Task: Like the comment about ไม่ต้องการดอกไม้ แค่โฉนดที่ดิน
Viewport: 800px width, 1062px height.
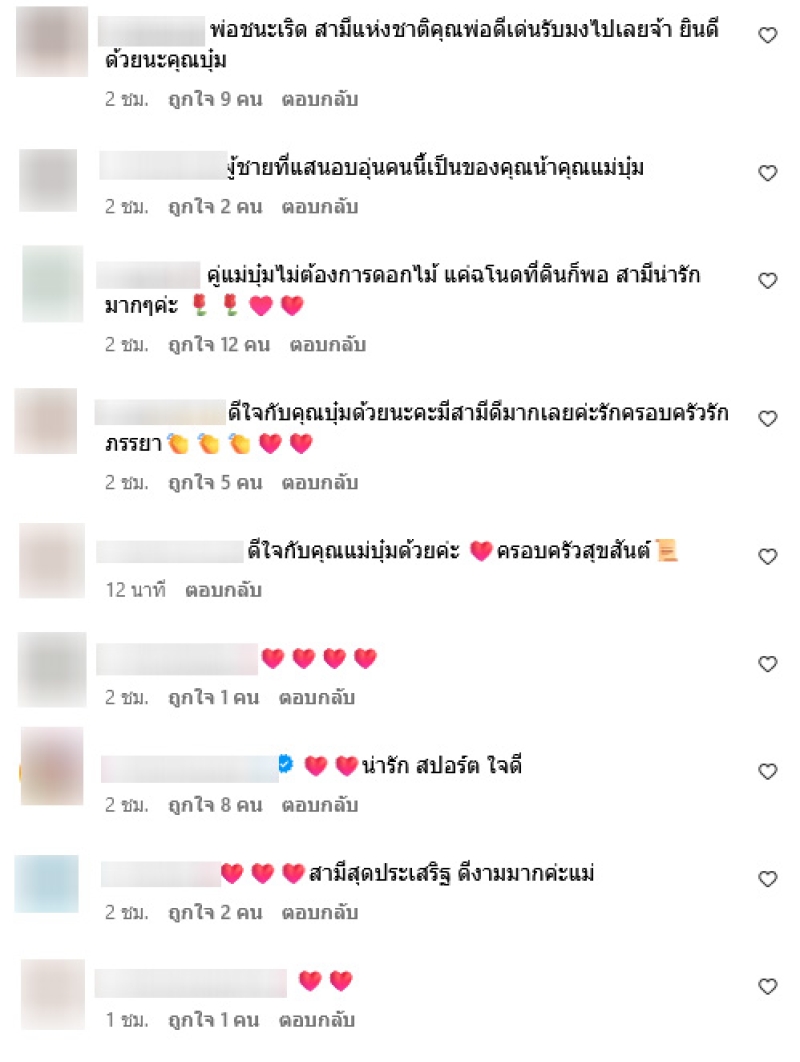Action: (x=767, y=280)
